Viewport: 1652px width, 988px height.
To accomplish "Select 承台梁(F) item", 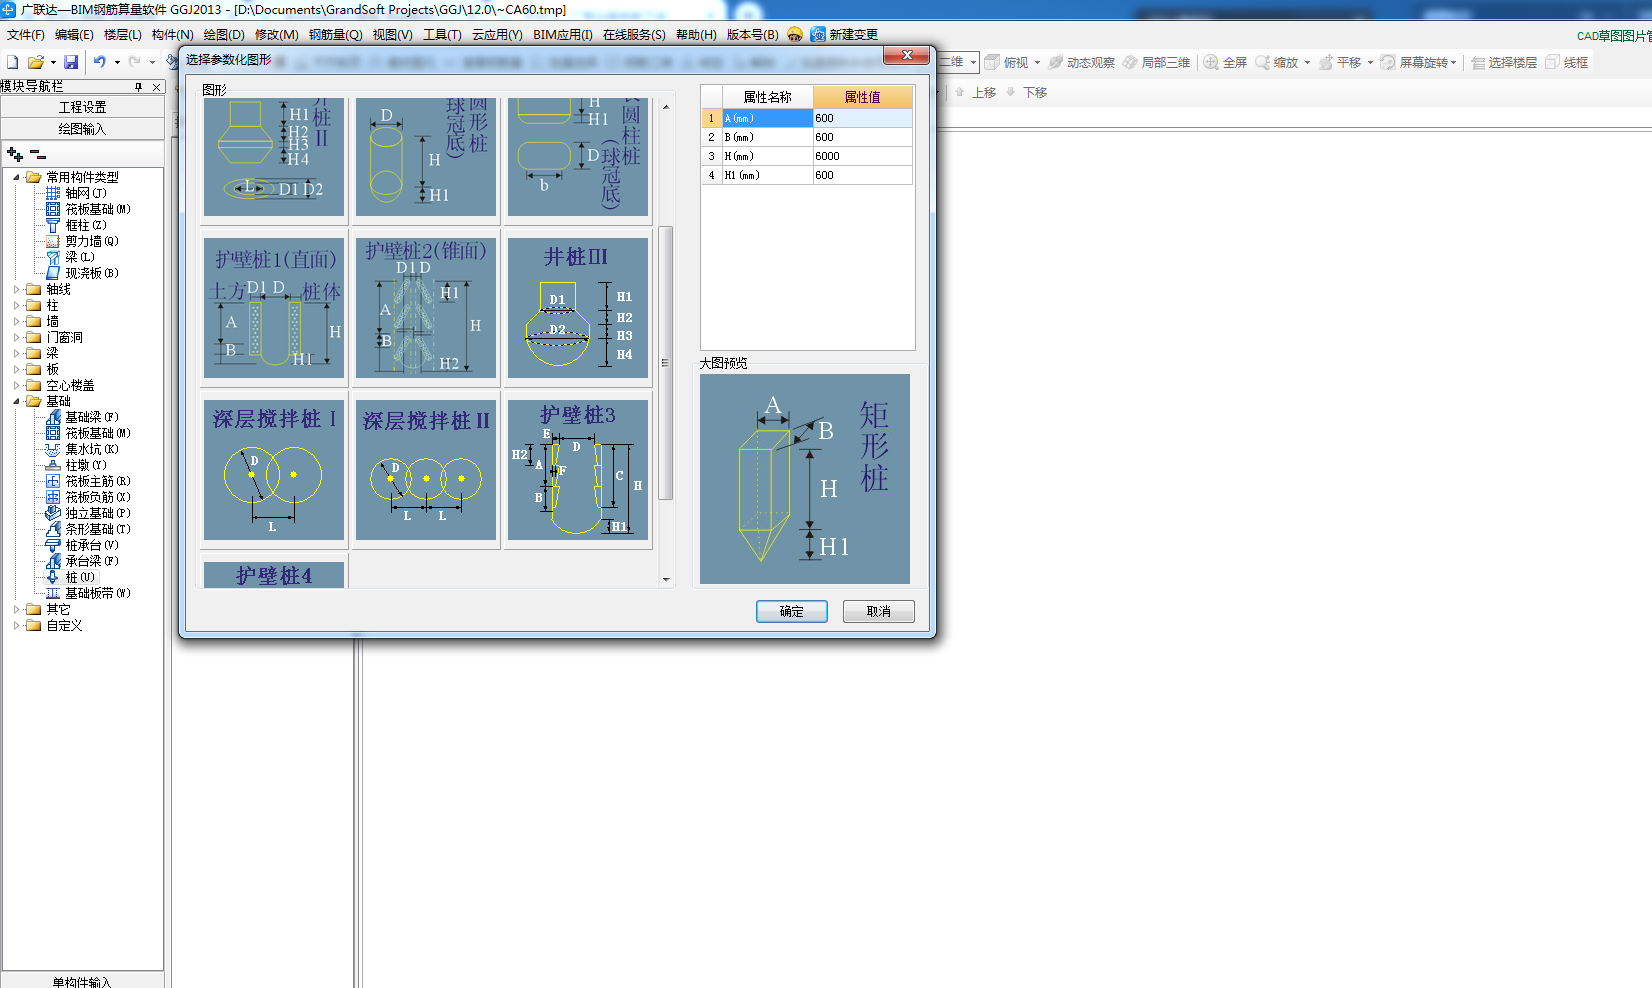I will point(92,561).
